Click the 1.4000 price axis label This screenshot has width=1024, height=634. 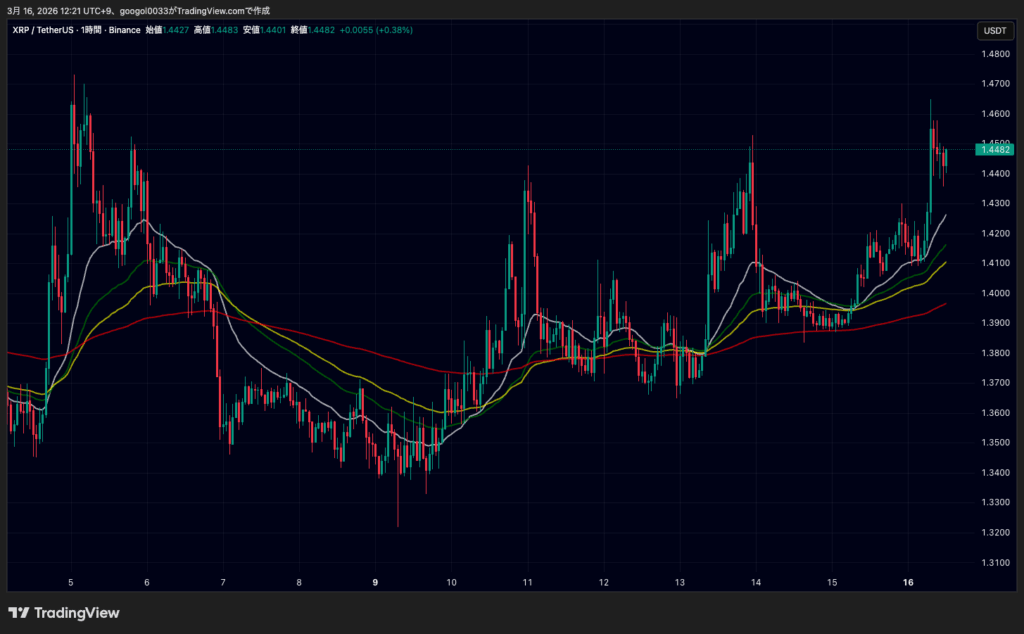[994, 293]
